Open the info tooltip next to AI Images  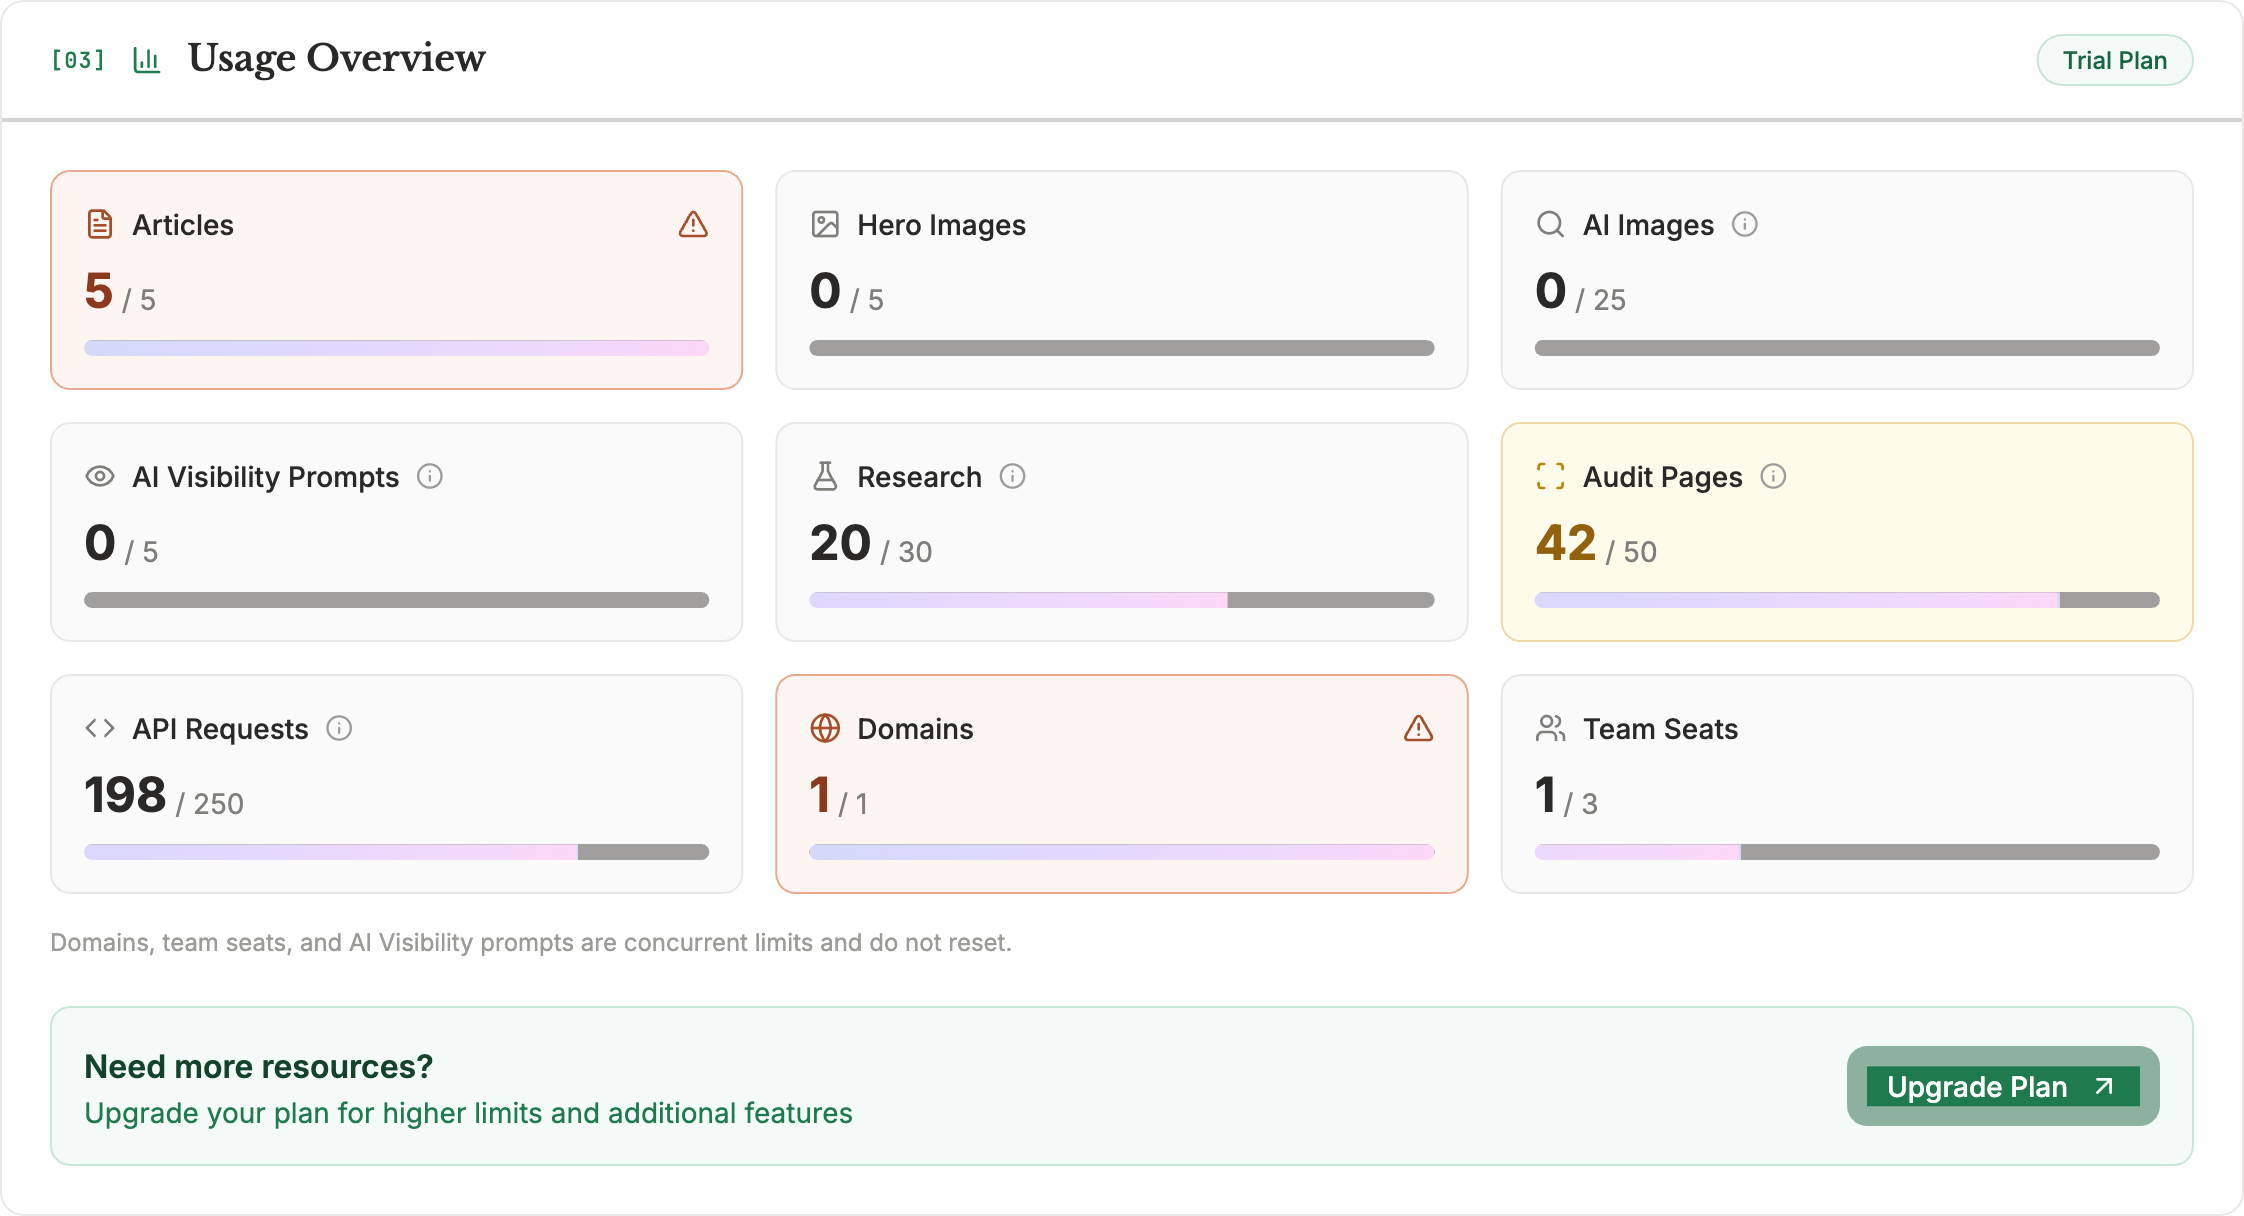click(1745, 224)
